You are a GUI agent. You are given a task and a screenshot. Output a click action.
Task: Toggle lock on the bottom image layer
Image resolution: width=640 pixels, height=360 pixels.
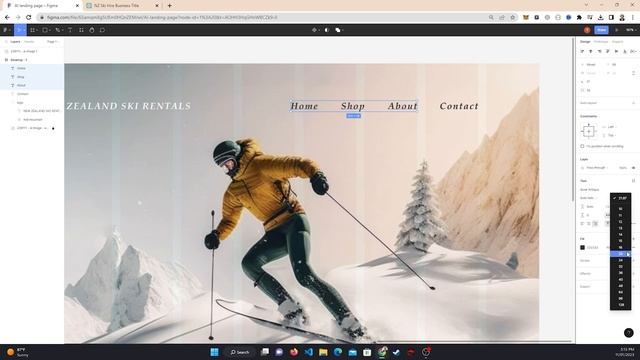click(53, 128)
